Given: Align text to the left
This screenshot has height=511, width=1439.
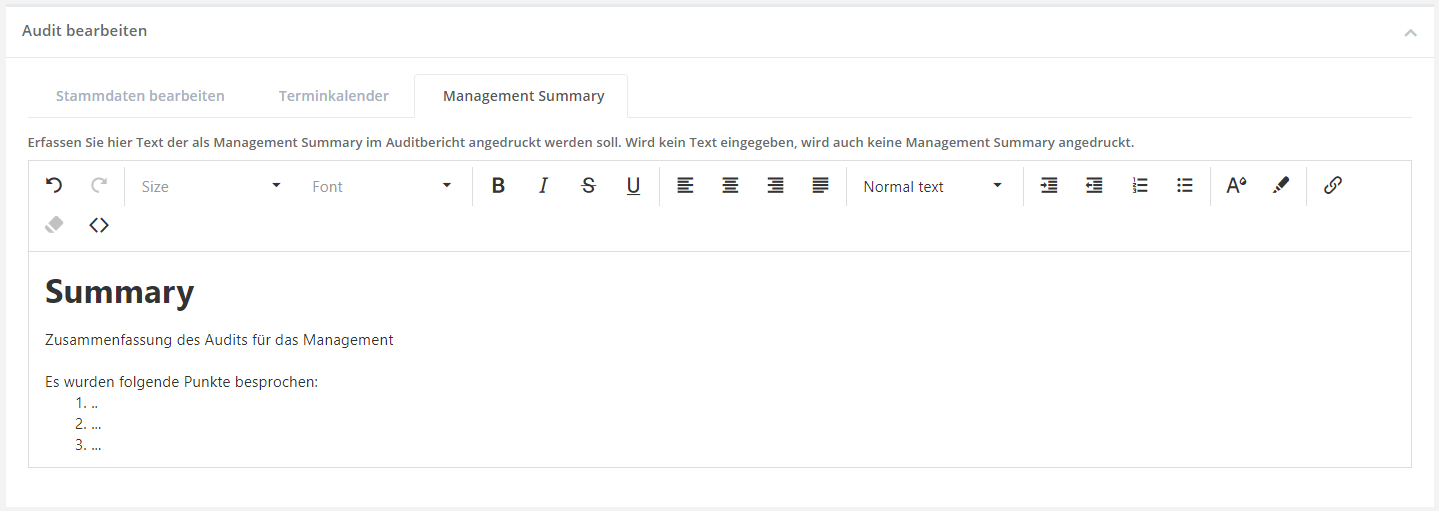Looking at the screenshot, I should click(x=685, y=186).
